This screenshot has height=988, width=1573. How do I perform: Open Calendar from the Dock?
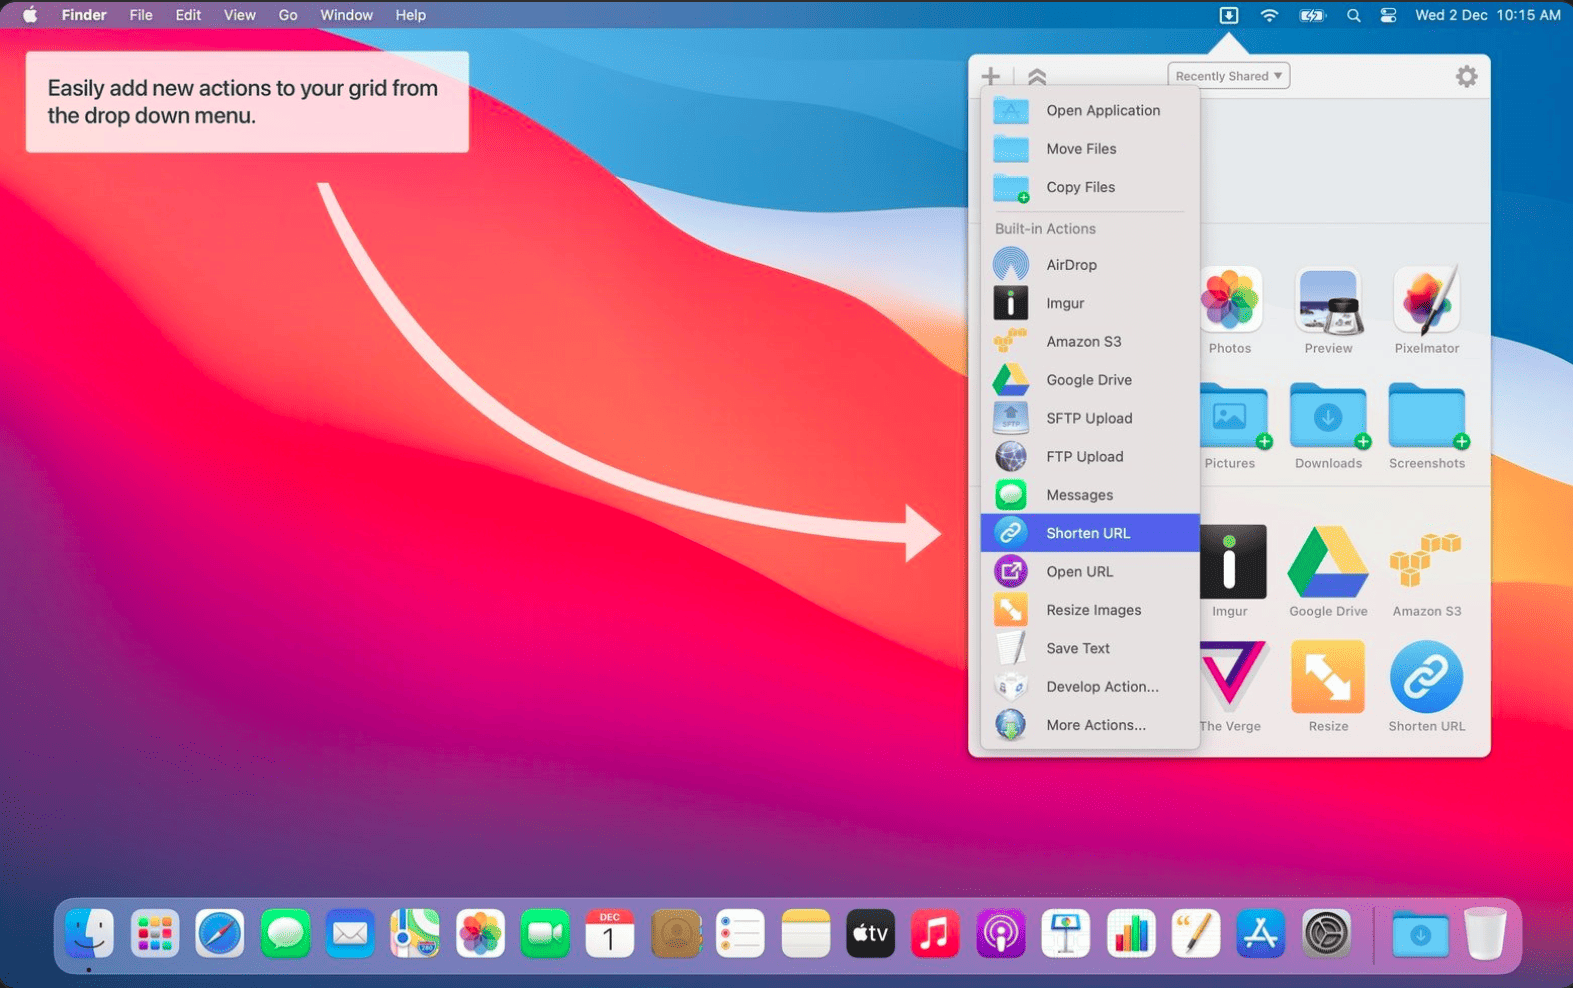tap(610, 934)
